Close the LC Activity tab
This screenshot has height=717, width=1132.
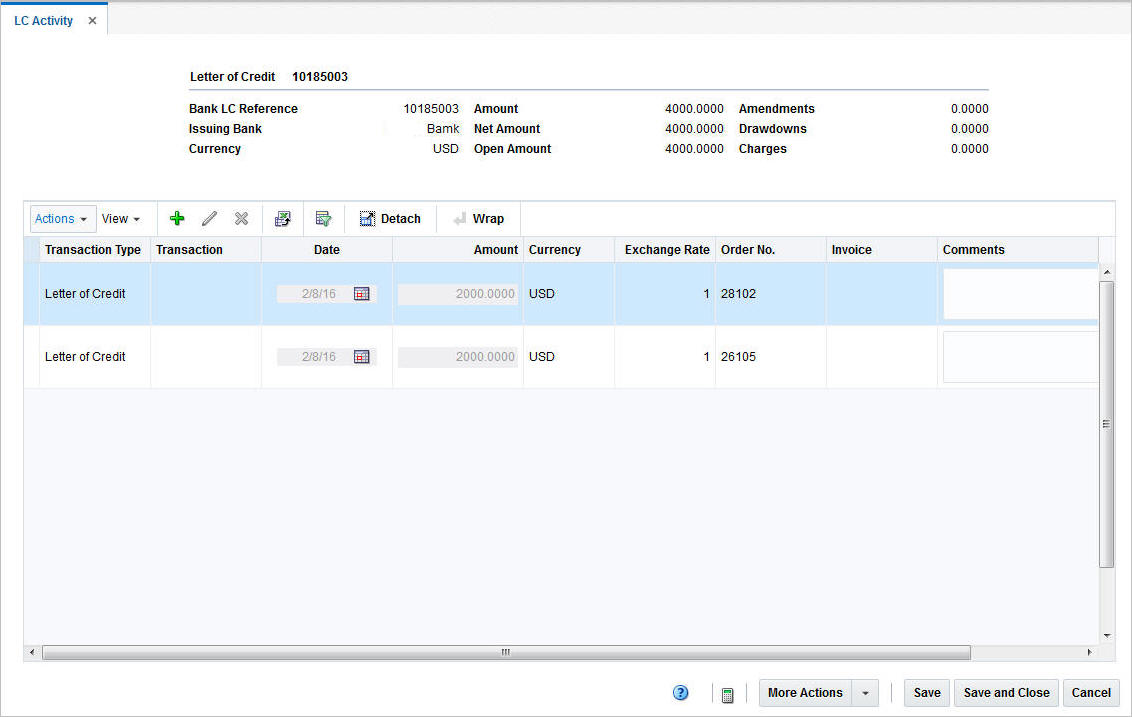point(92,20)
